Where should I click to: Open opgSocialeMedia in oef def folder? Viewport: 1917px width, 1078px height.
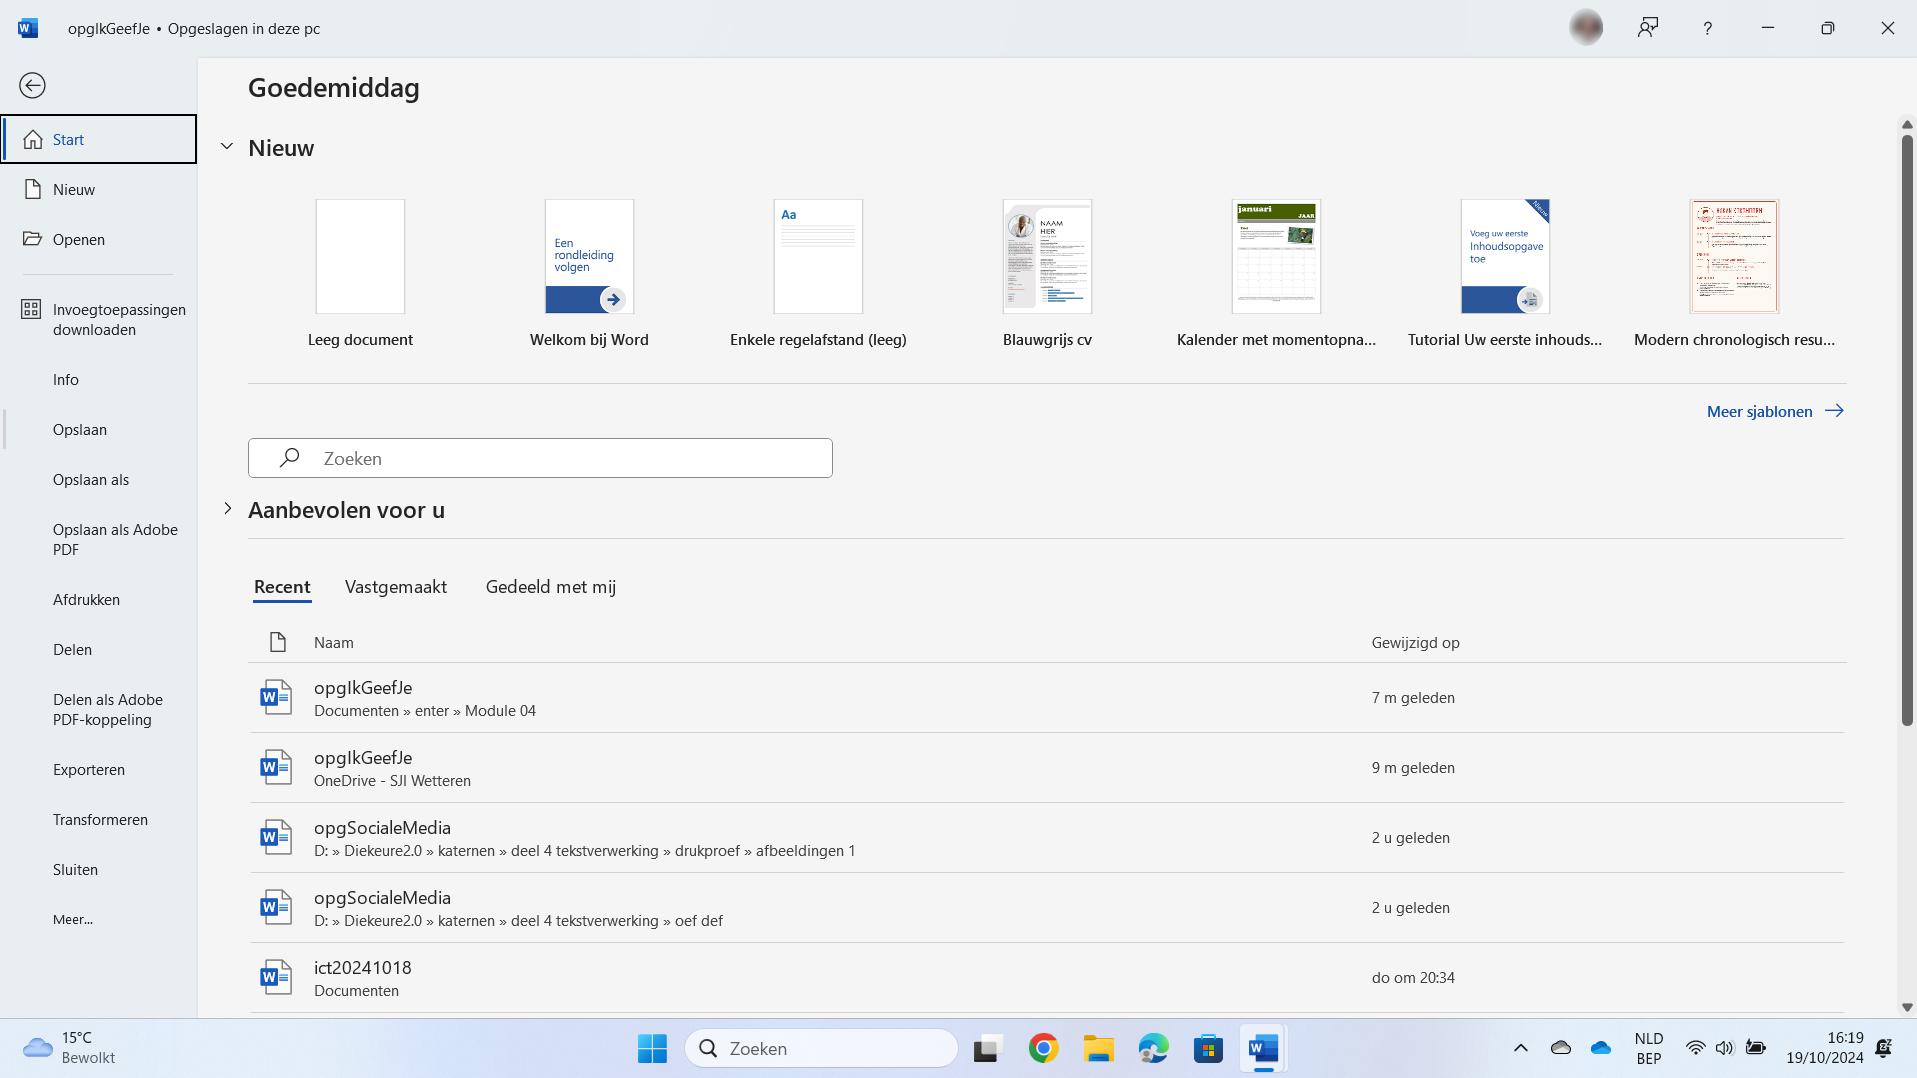1047,908
